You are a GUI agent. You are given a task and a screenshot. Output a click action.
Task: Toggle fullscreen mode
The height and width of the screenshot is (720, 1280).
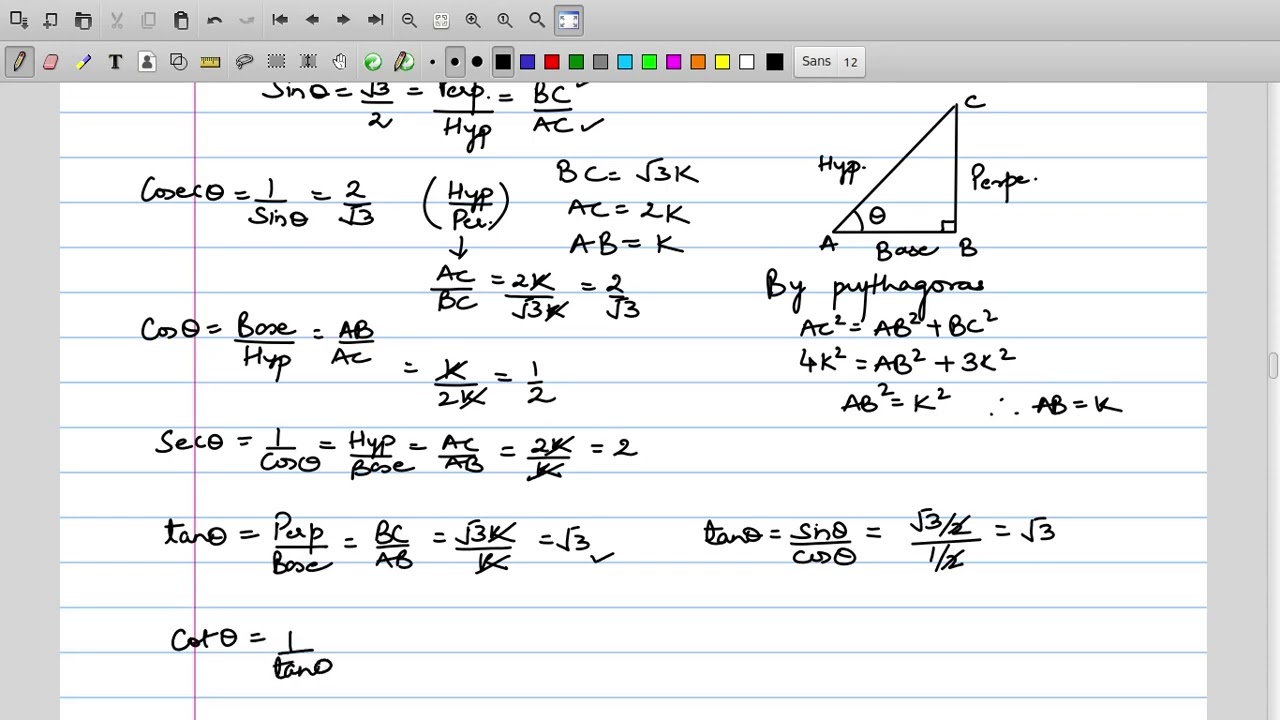569,20
